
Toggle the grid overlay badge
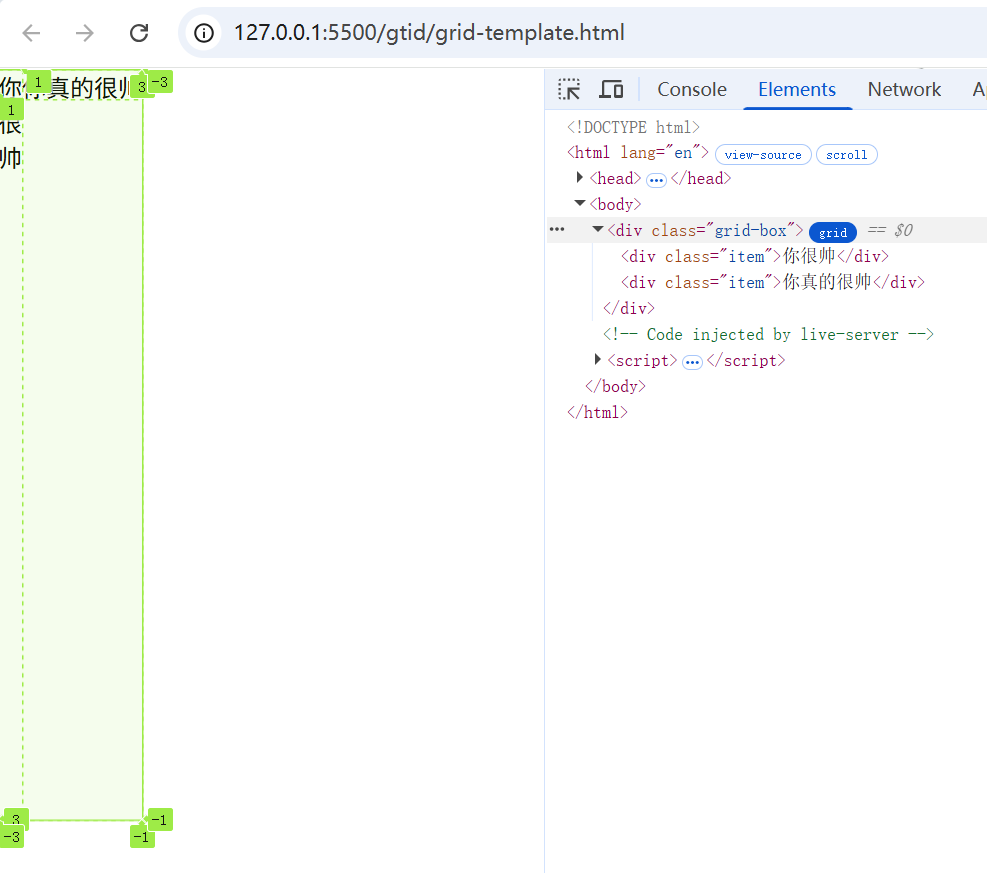coord(832,232)
